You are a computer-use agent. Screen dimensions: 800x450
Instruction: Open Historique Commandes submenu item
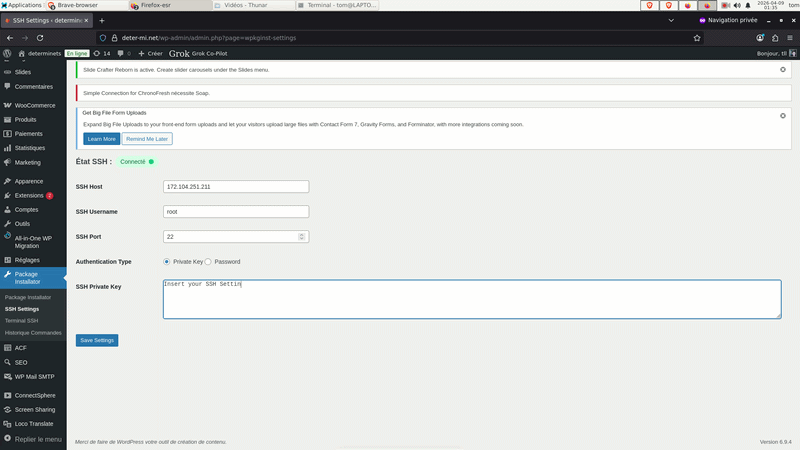(x=33, y=333)
